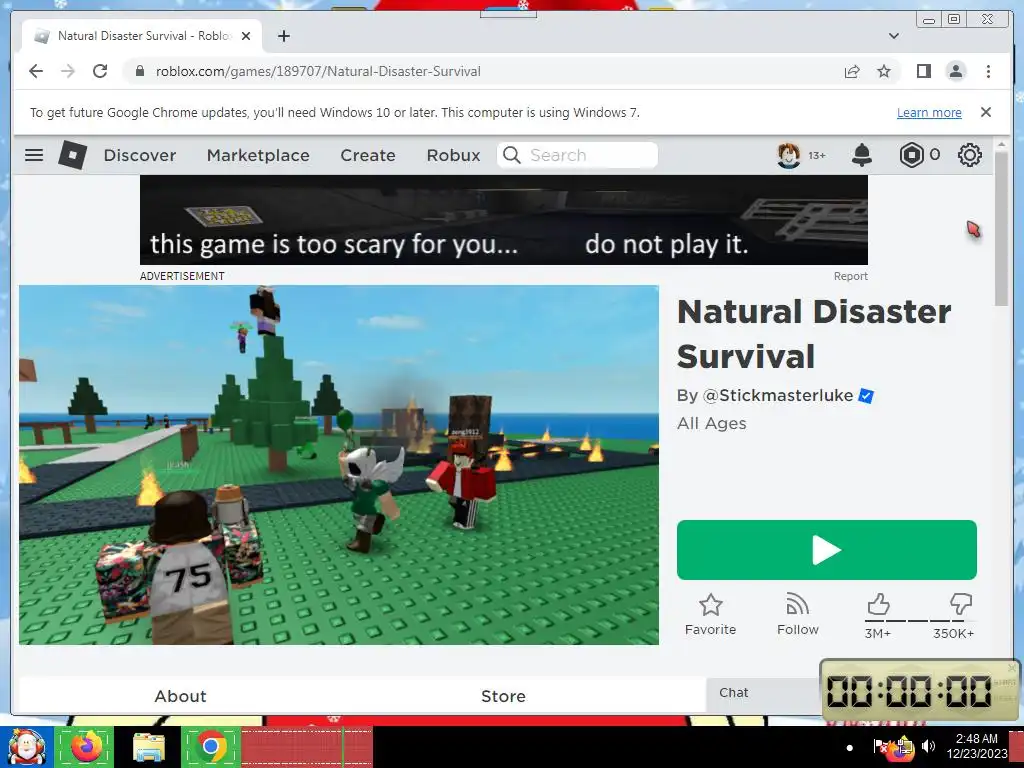Open the Roblox hamburger navigation menu
Viewport: 1024px width, 768px height.
(x=34, y=155)
